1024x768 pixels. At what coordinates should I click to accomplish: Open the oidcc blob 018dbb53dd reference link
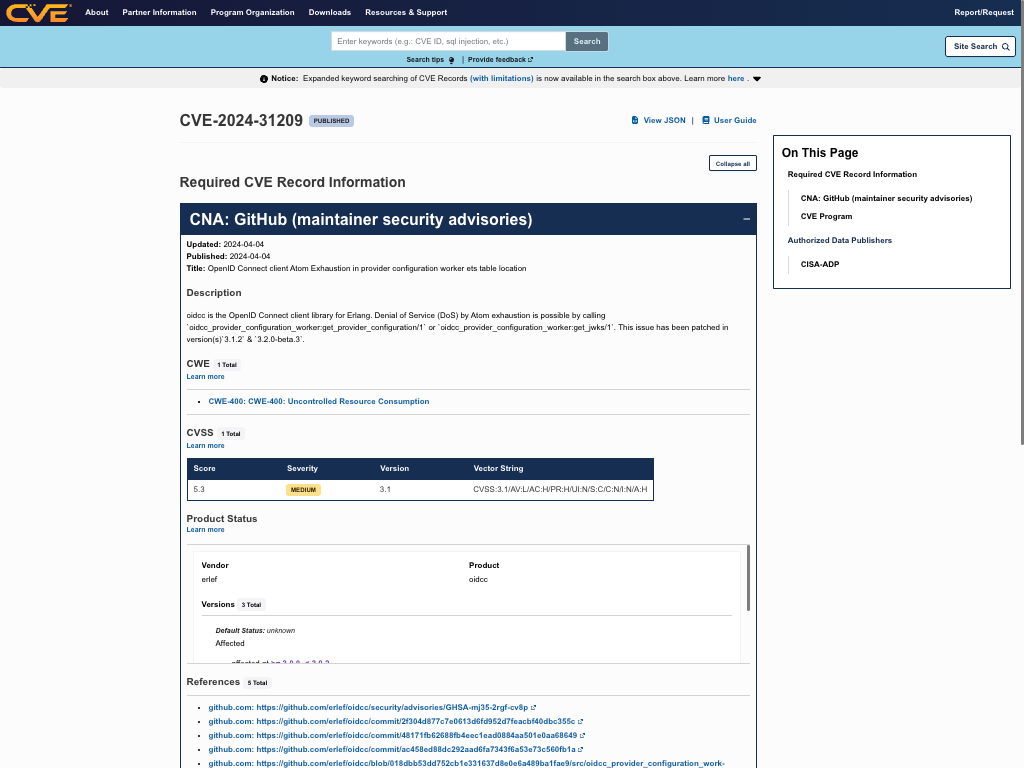pyautogui.click(x=466, y=763)
